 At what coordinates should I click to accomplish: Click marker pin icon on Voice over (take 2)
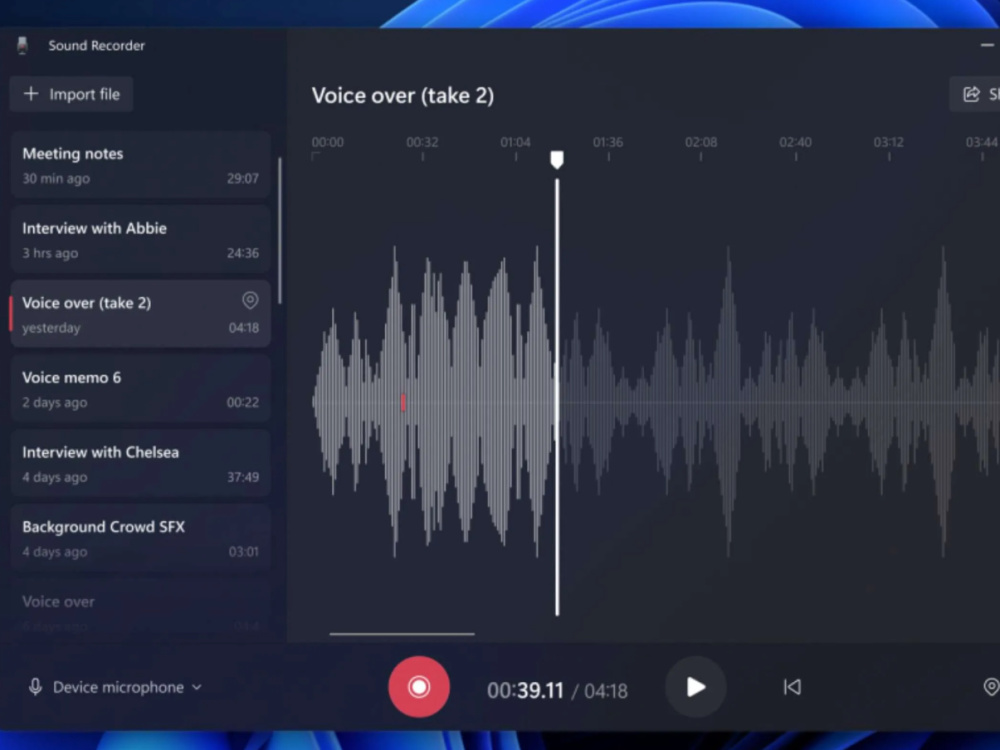pyautogui.click(x=250, y=300)
